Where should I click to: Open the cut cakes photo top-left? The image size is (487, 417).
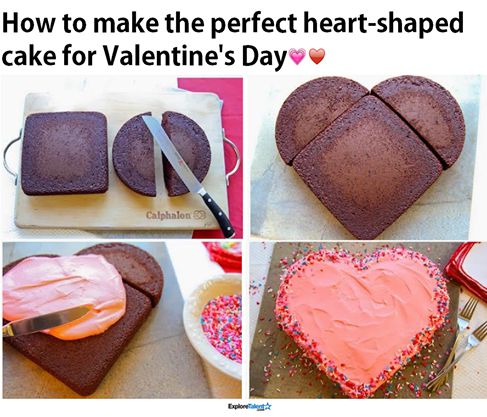(123, 157)
